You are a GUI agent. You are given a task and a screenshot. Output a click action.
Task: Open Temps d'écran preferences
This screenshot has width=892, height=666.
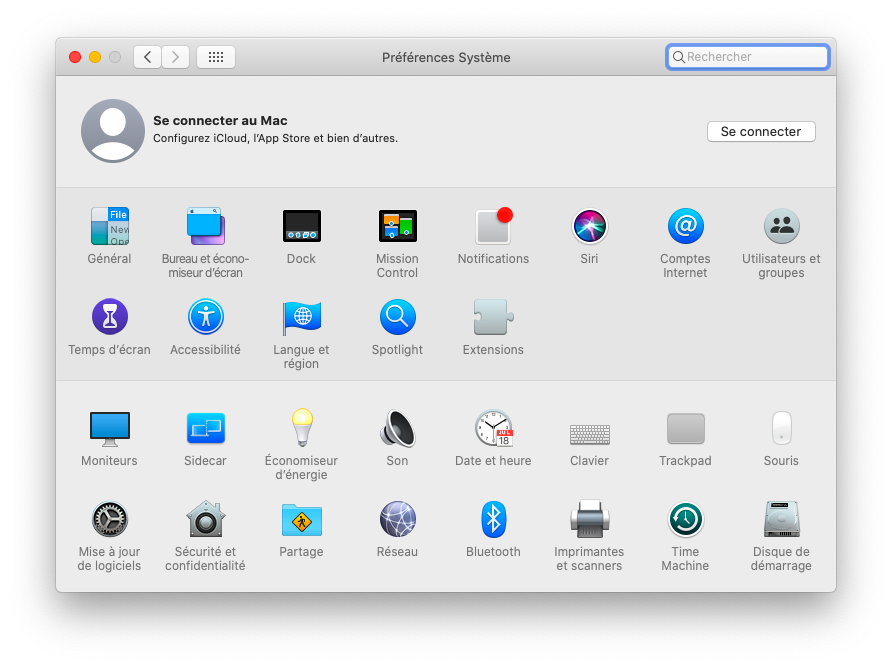110,317
